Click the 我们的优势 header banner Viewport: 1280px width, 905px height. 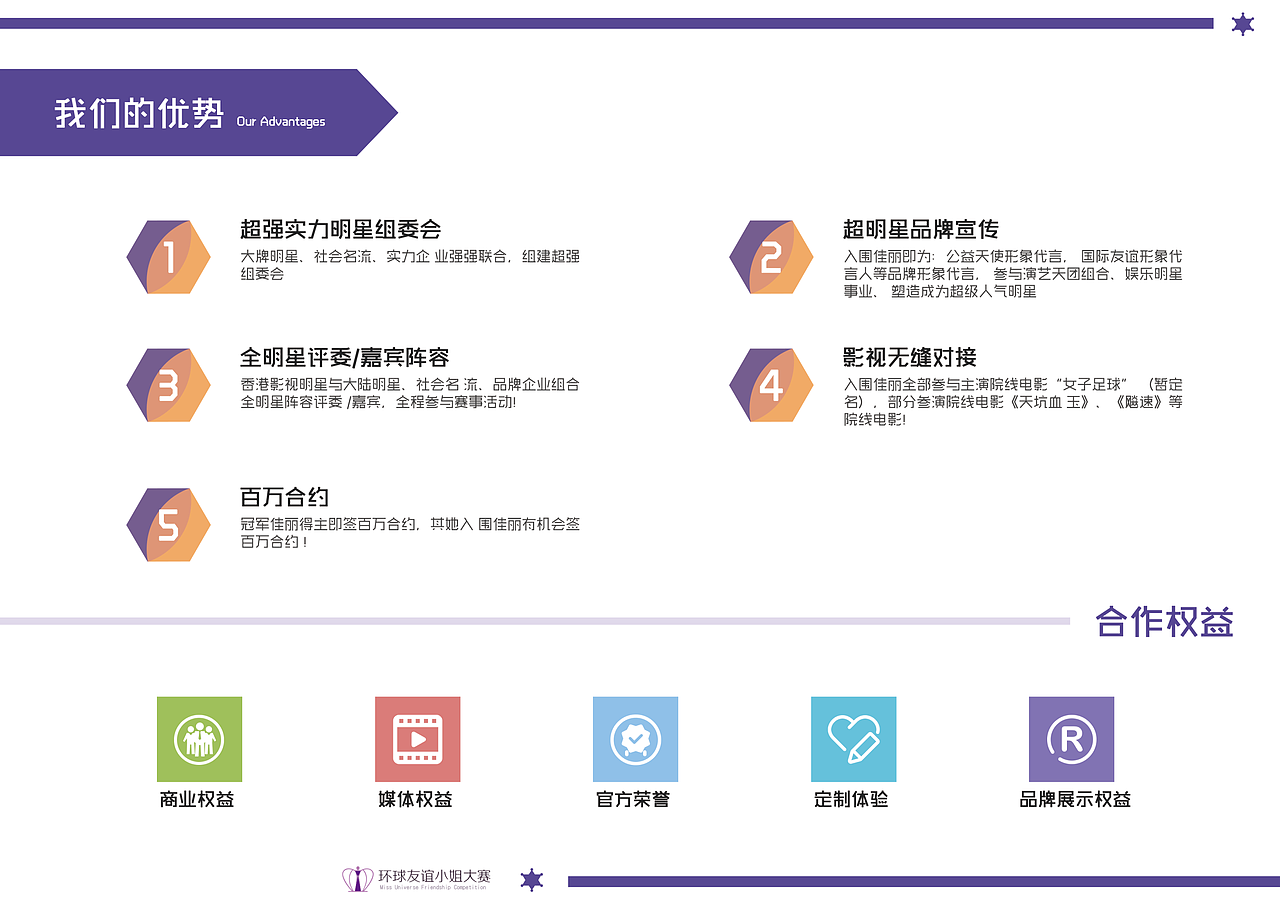tap(198, 112)
